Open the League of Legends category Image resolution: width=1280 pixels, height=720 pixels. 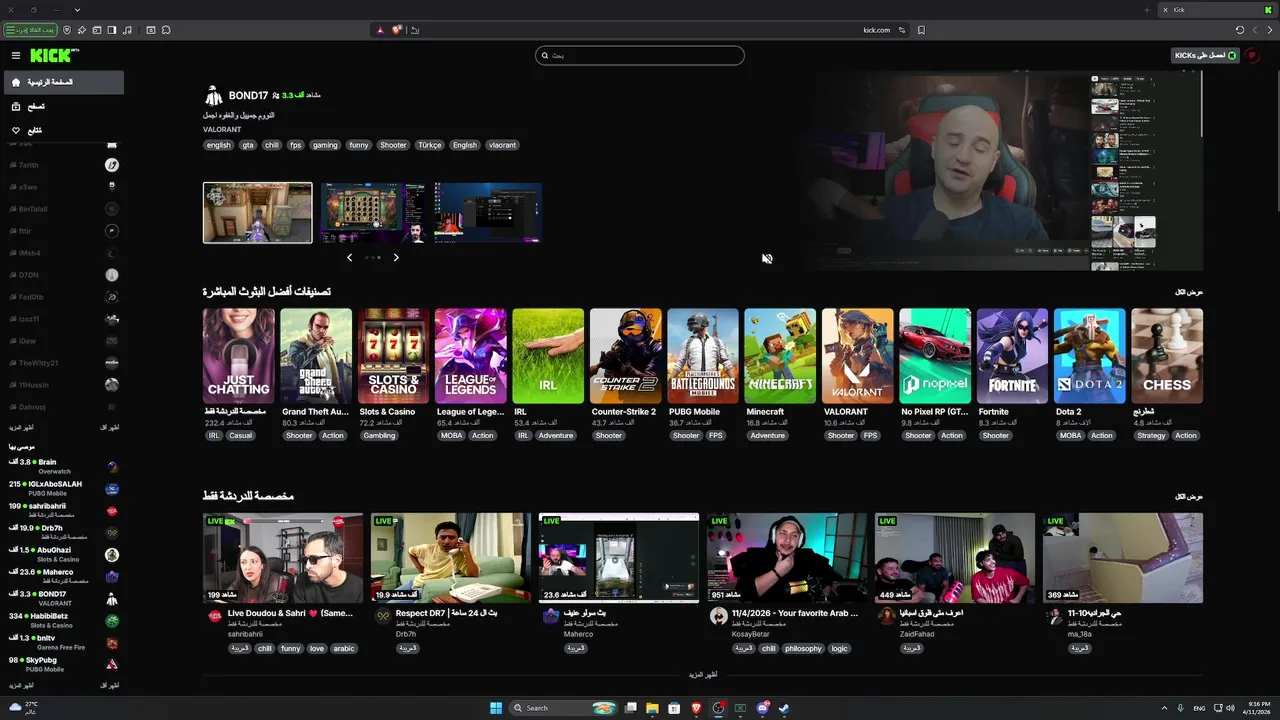471,356
